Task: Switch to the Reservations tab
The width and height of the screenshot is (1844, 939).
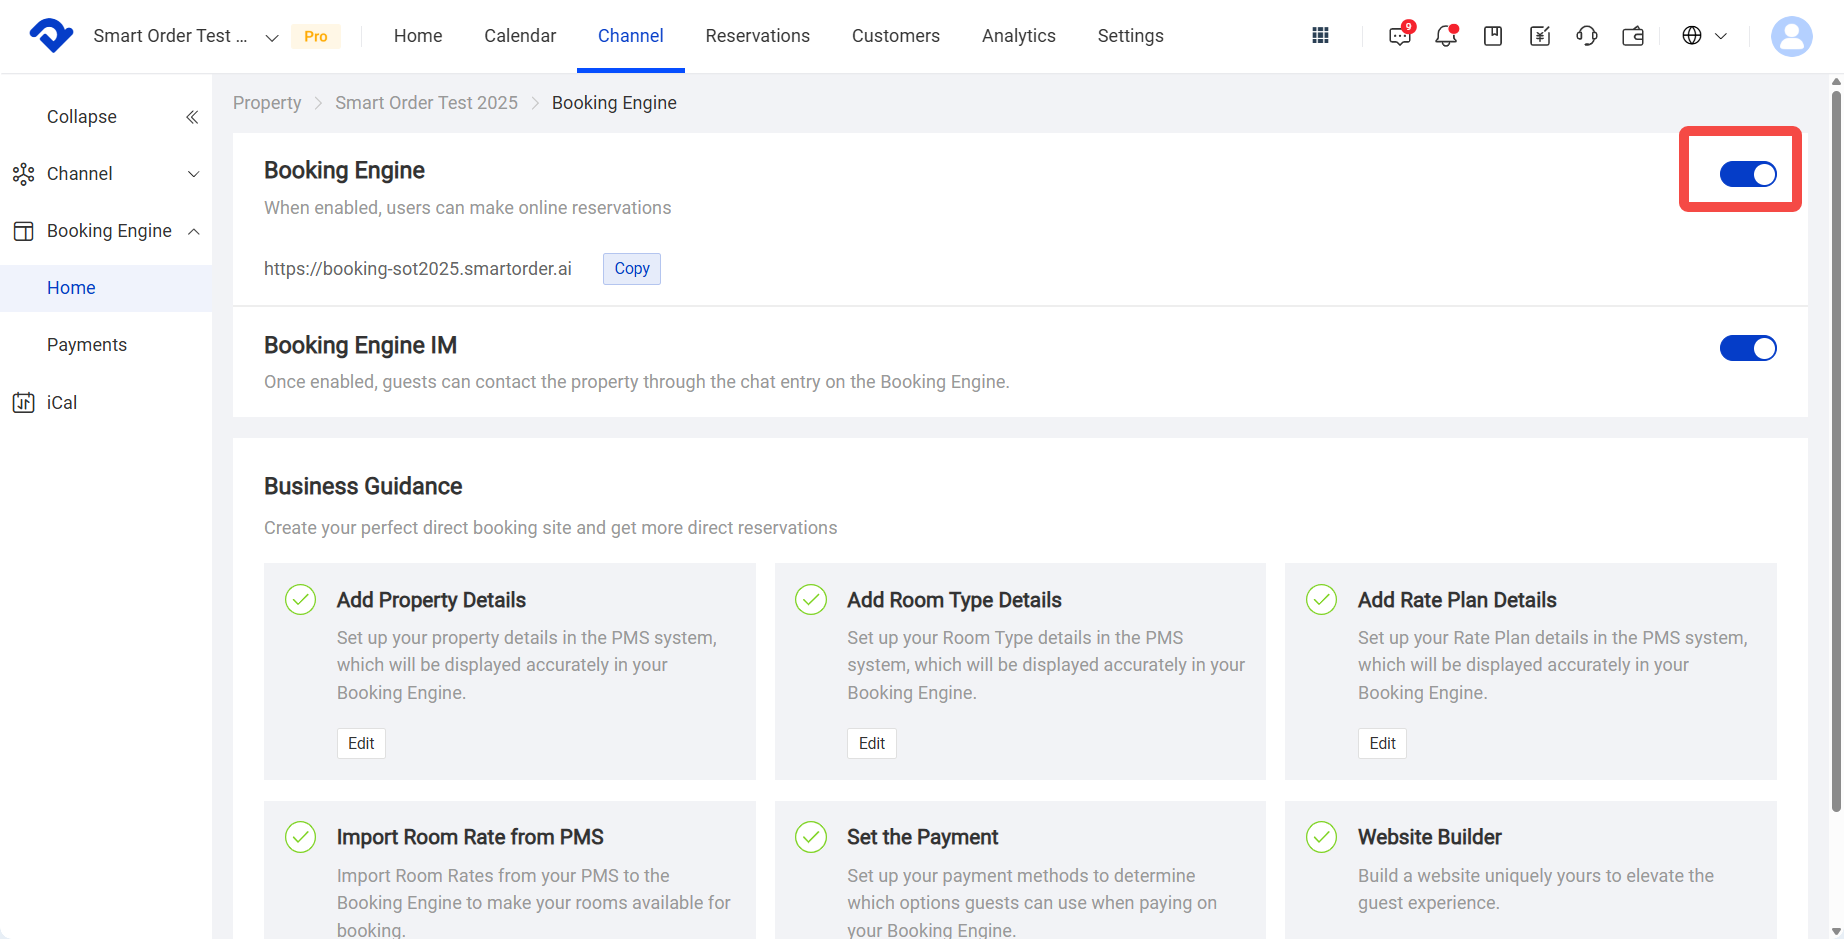Action: [758, 36]
